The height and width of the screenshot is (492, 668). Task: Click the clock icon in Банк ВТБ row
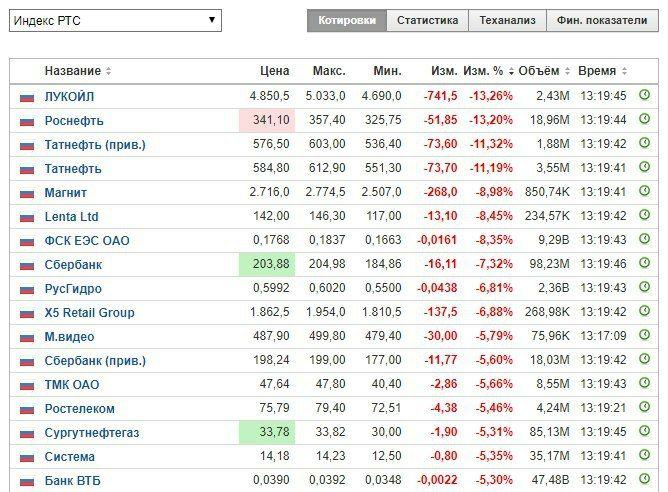[645, 479]
